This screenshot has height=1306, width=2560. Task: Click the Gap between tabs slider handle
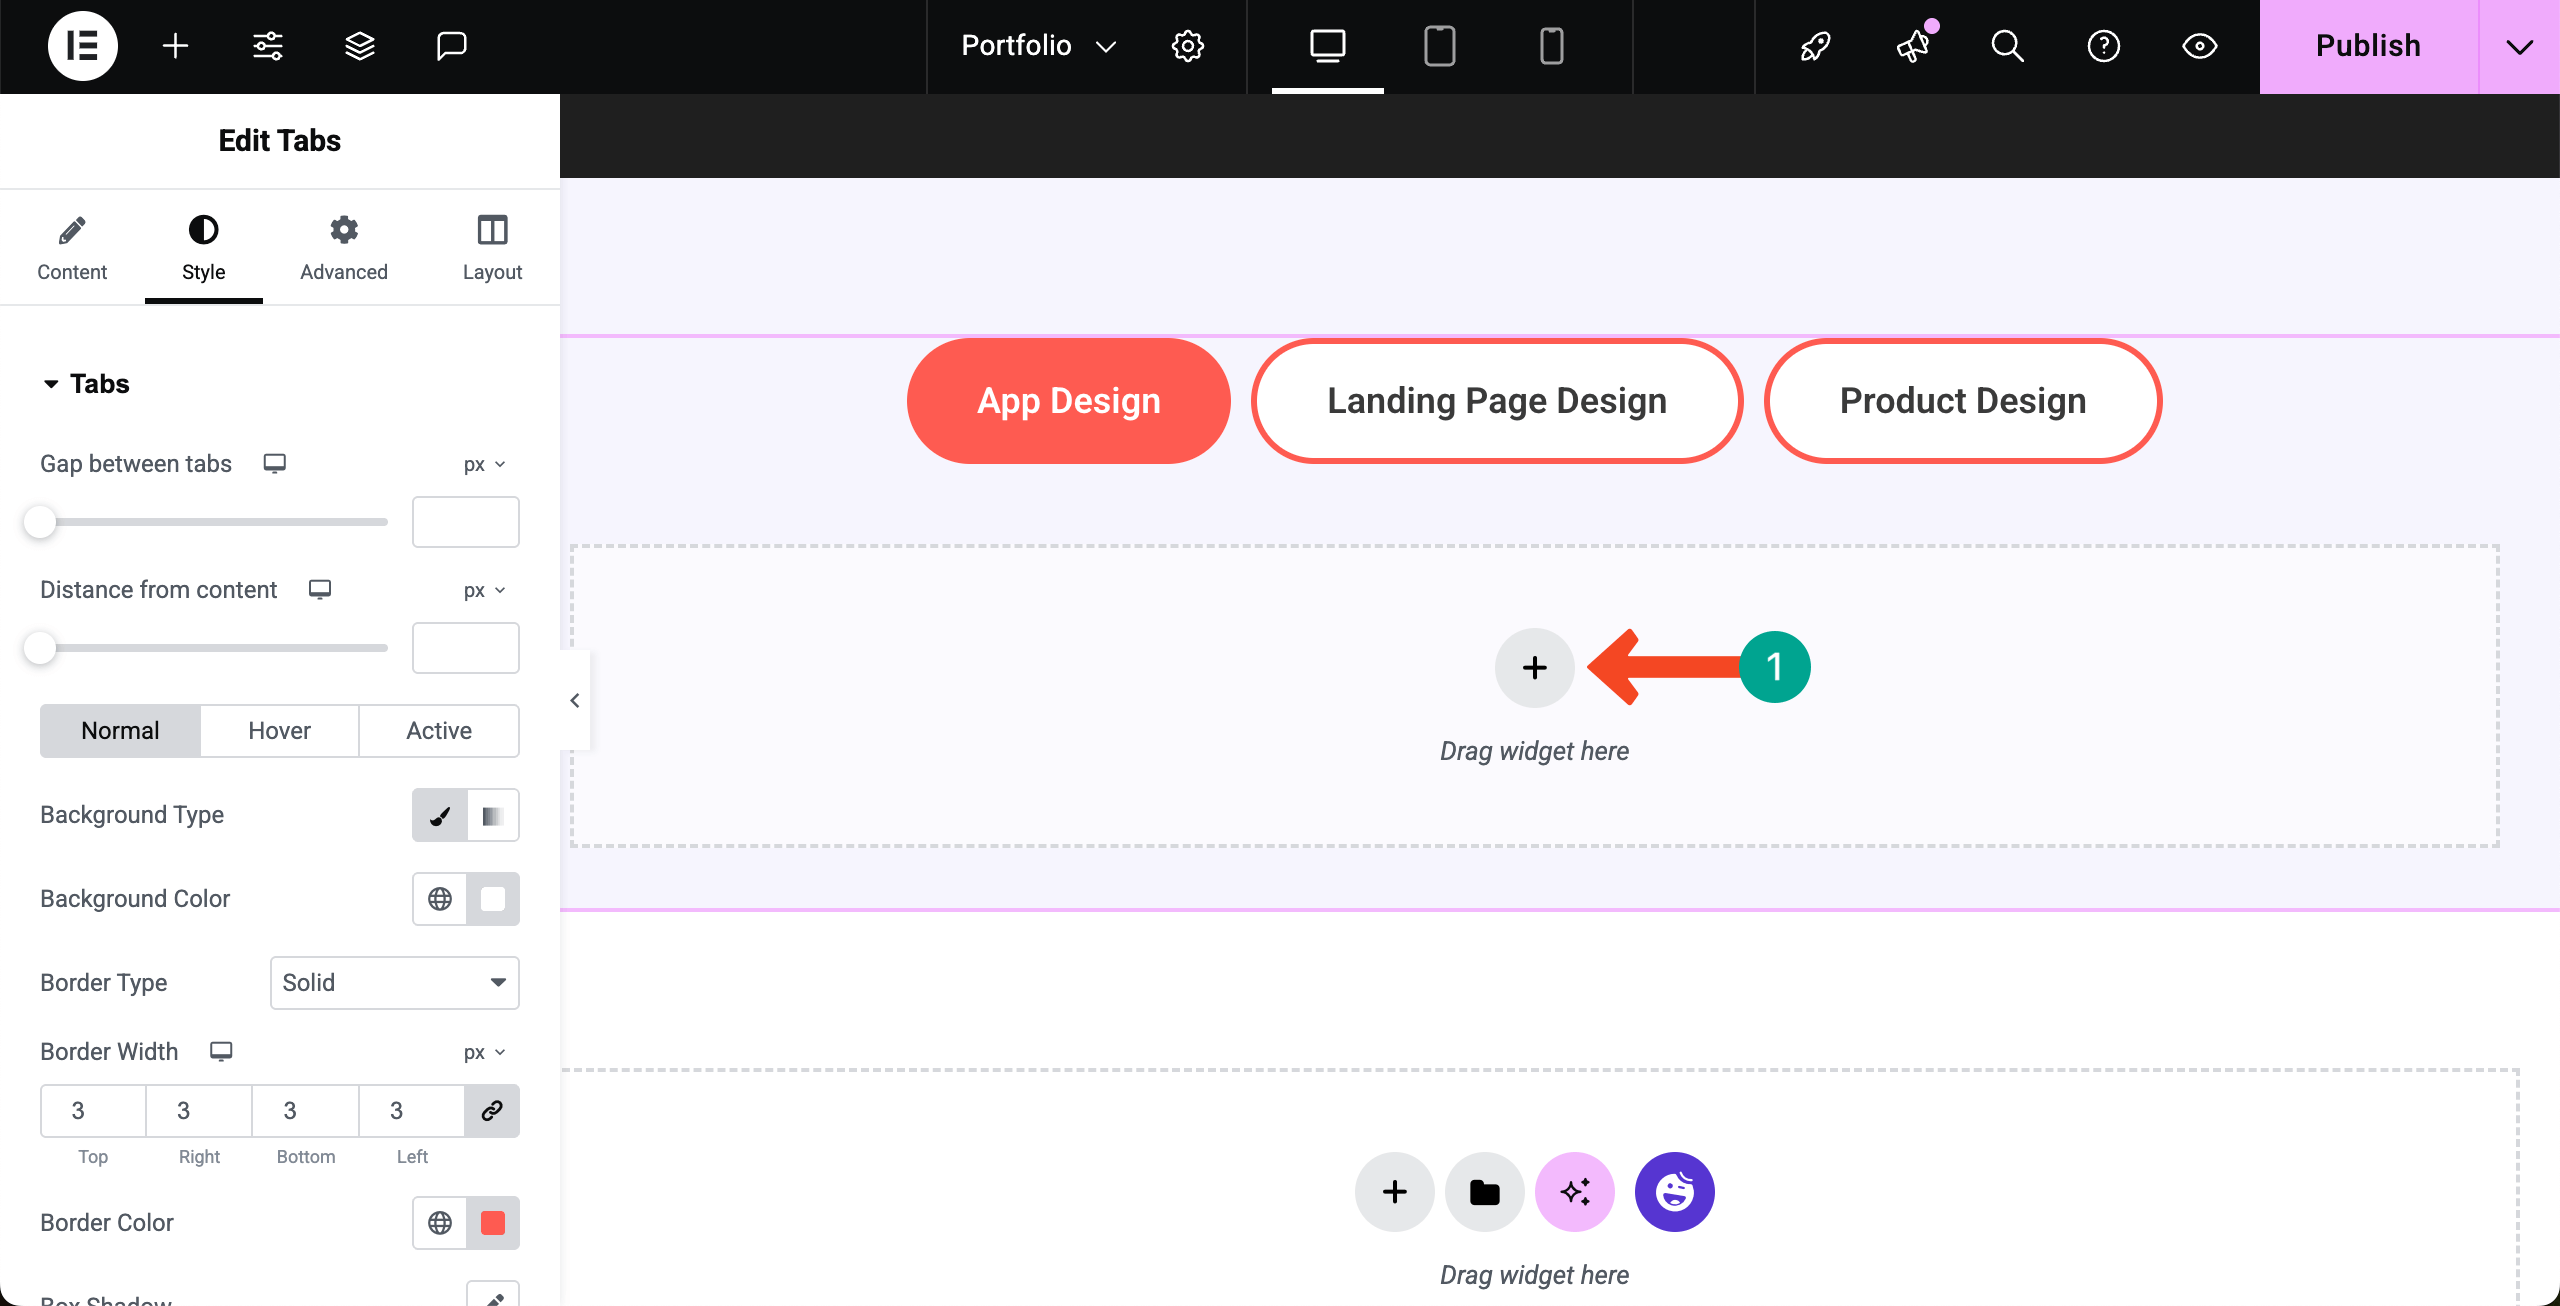pos(40,522)
